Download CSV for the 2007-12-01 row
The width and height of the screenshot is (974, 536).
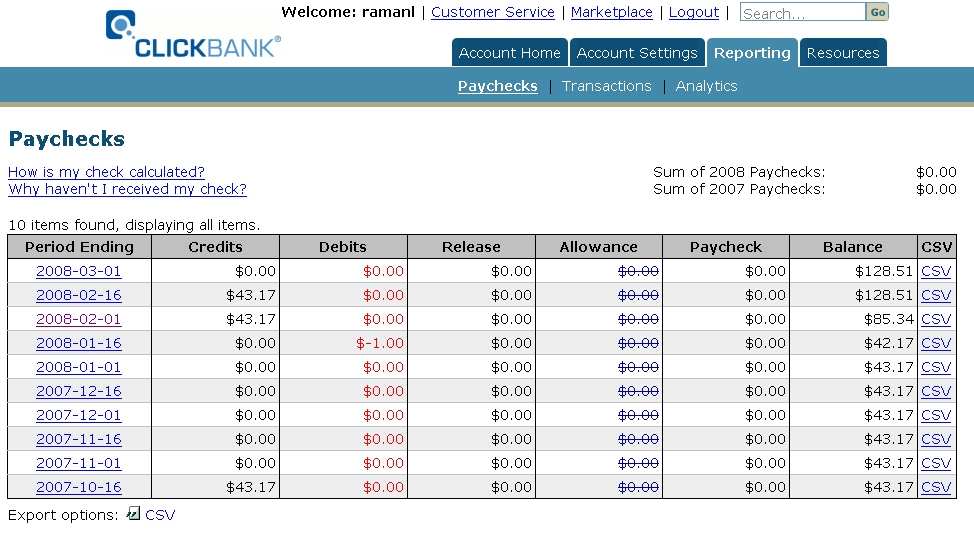point(936,416)
